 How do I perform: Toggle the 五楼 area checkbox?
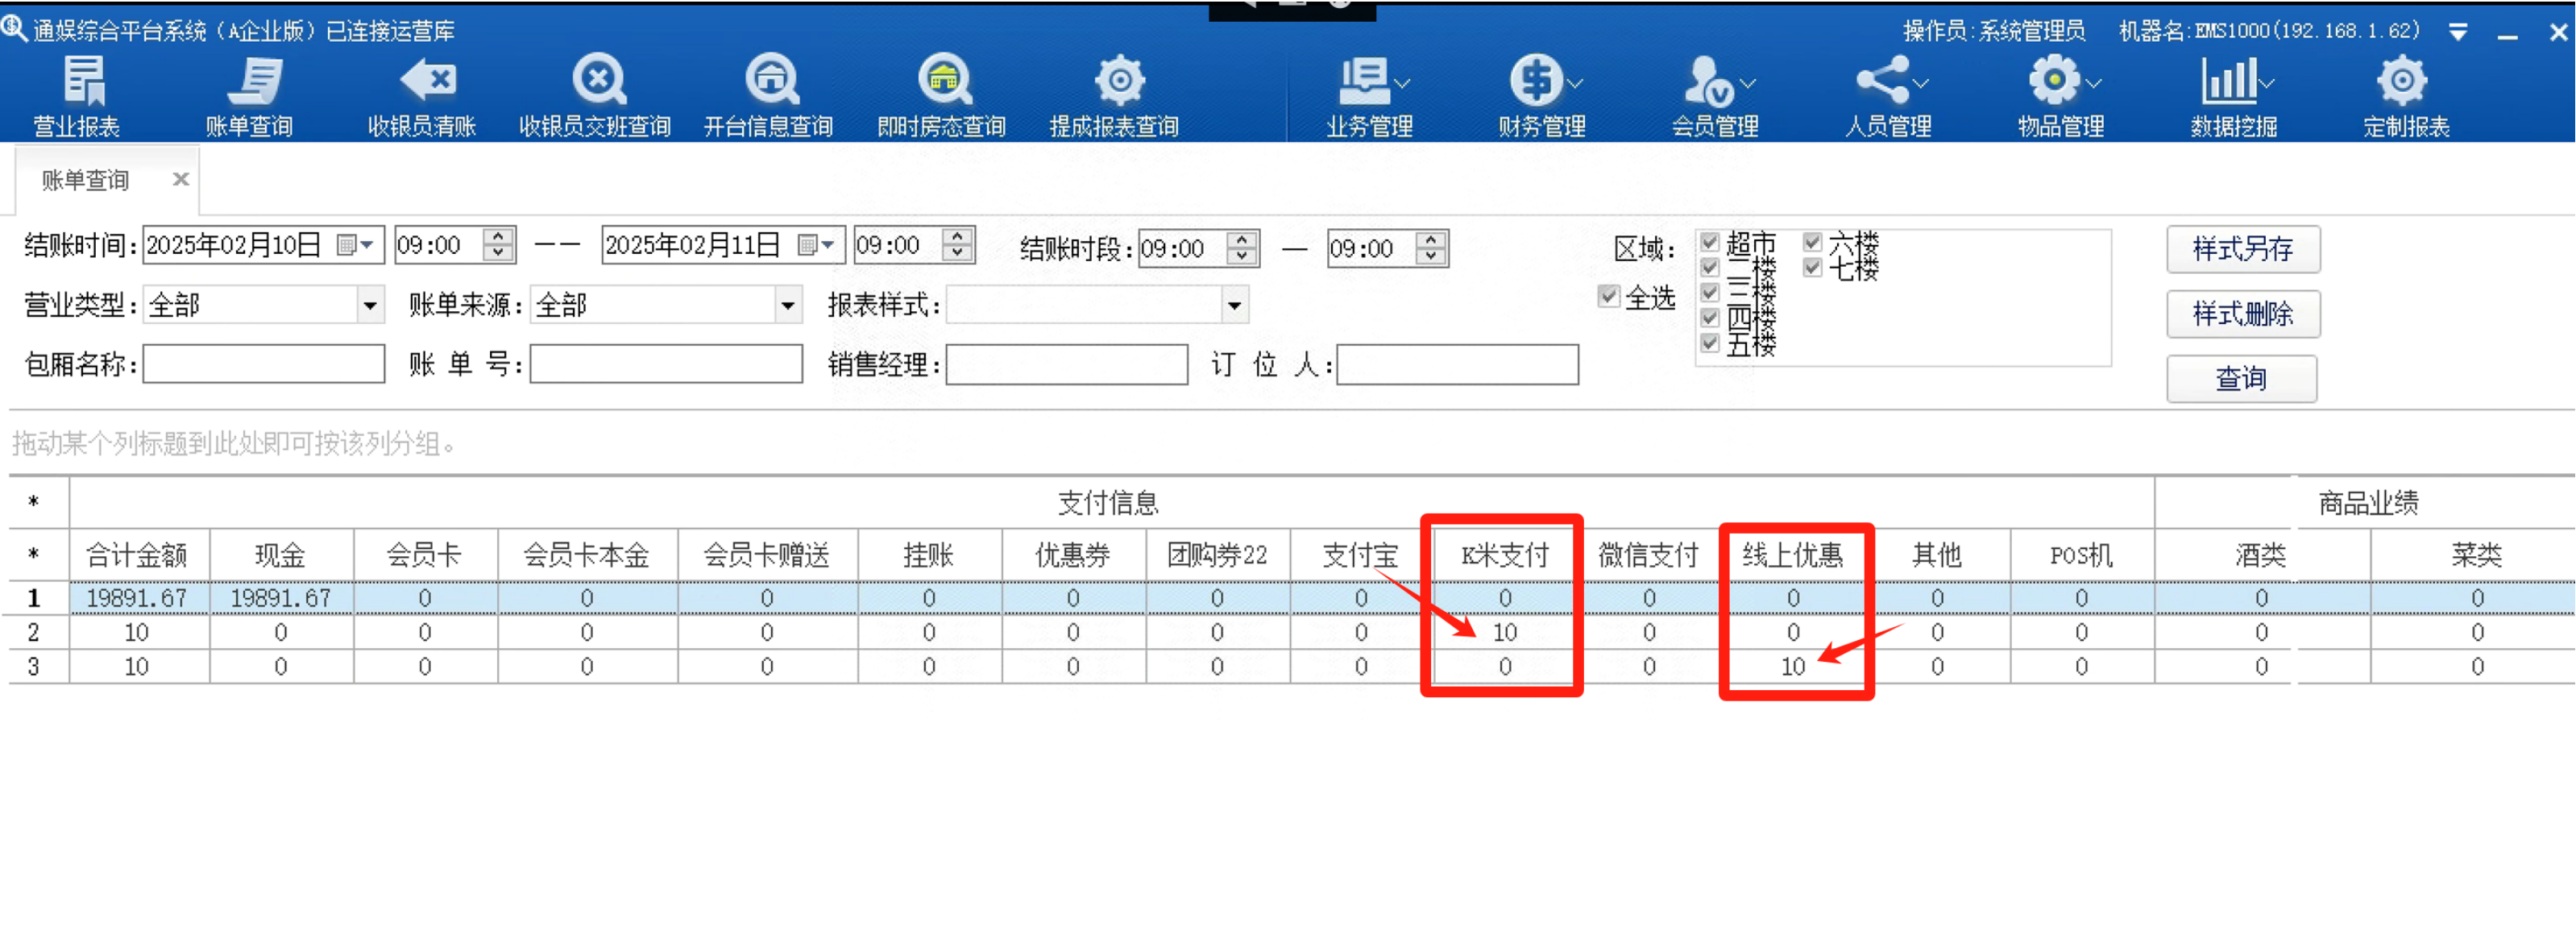1709,343
